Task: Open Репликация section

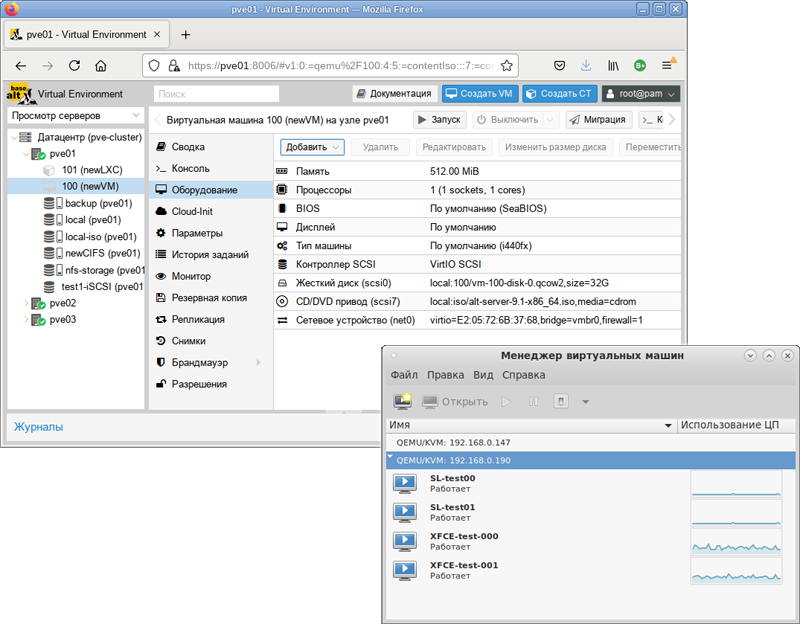Action: point(210,319)
